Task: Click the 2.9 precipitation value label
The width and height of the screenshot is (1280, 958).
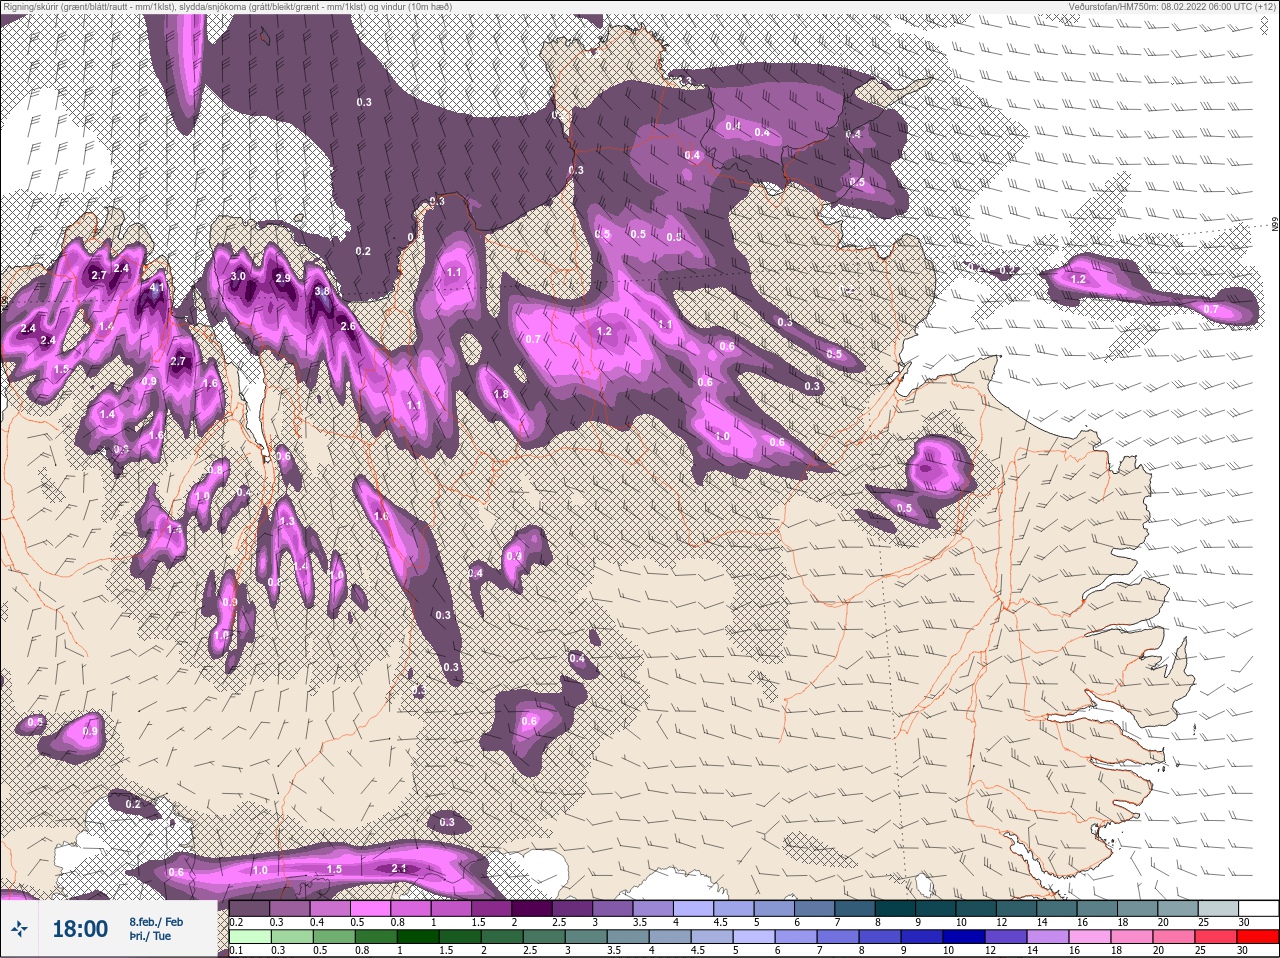Action: [283, 278]
